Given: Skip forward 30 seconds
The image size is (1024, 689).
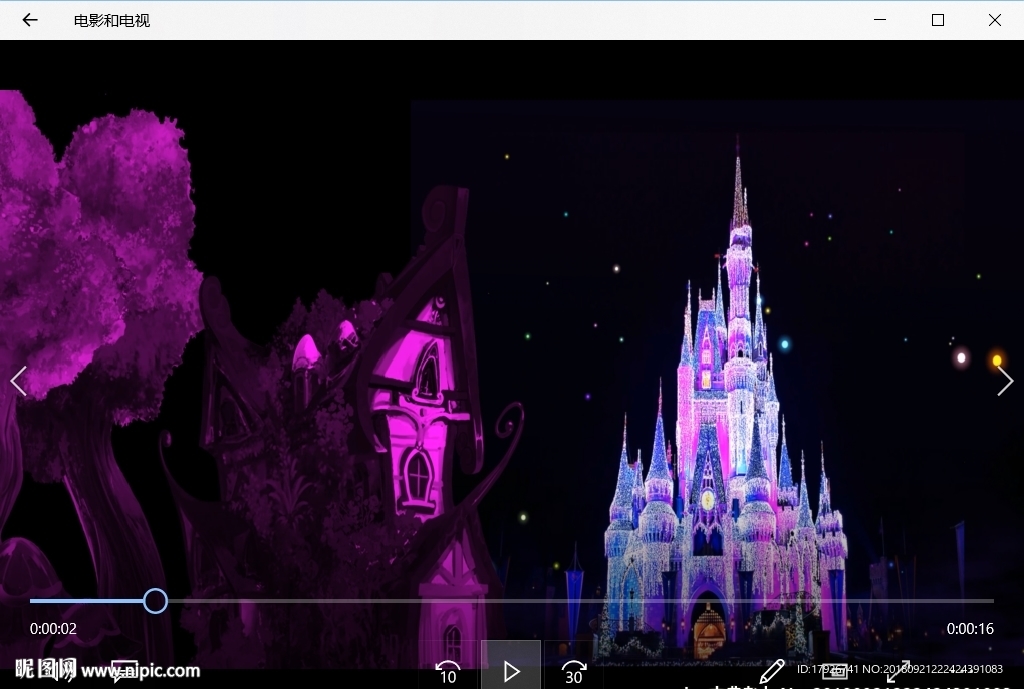Looking at the screenshot, I should click(573, 671).
